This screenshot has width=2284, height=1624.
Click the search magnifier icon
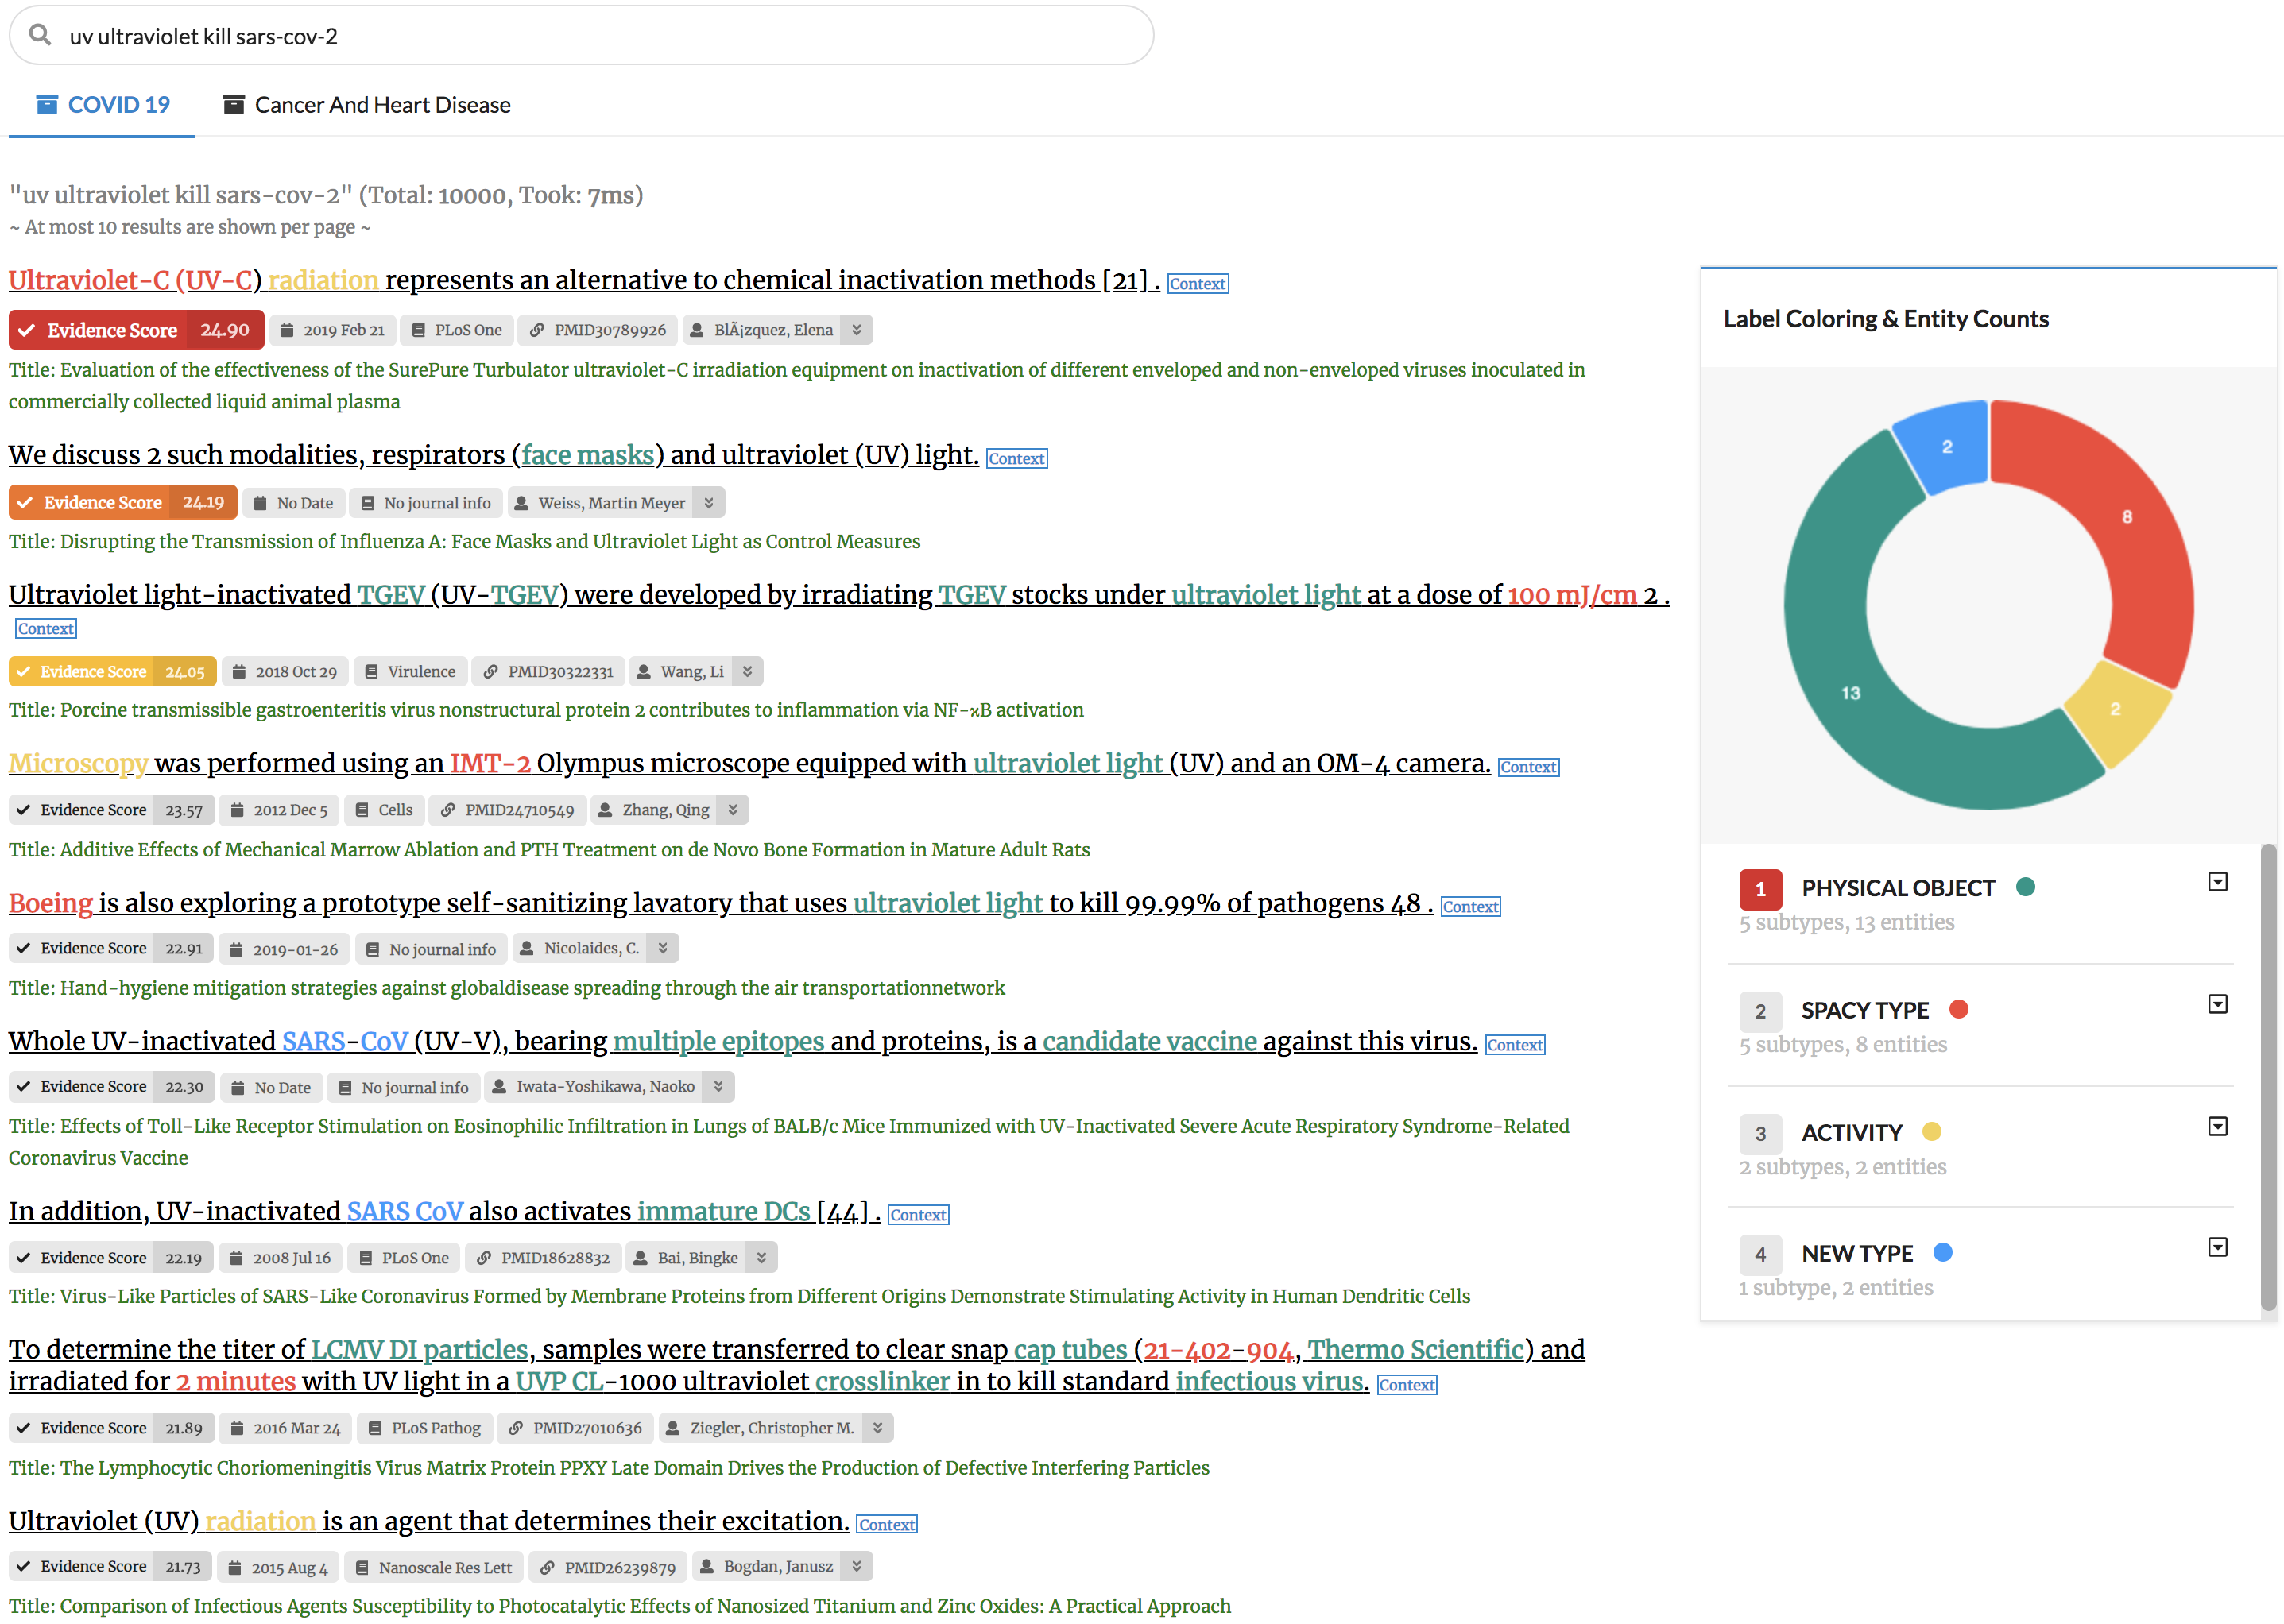coord(40,36)
